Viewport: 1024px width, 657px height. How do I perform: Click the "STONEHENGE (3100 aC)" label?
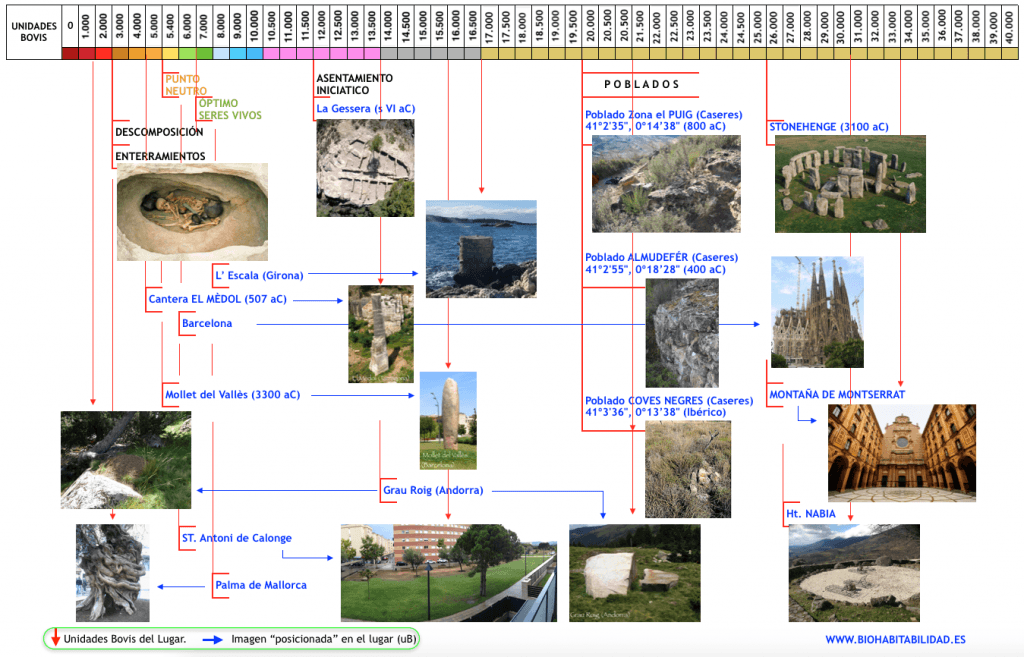pos(829,127)
